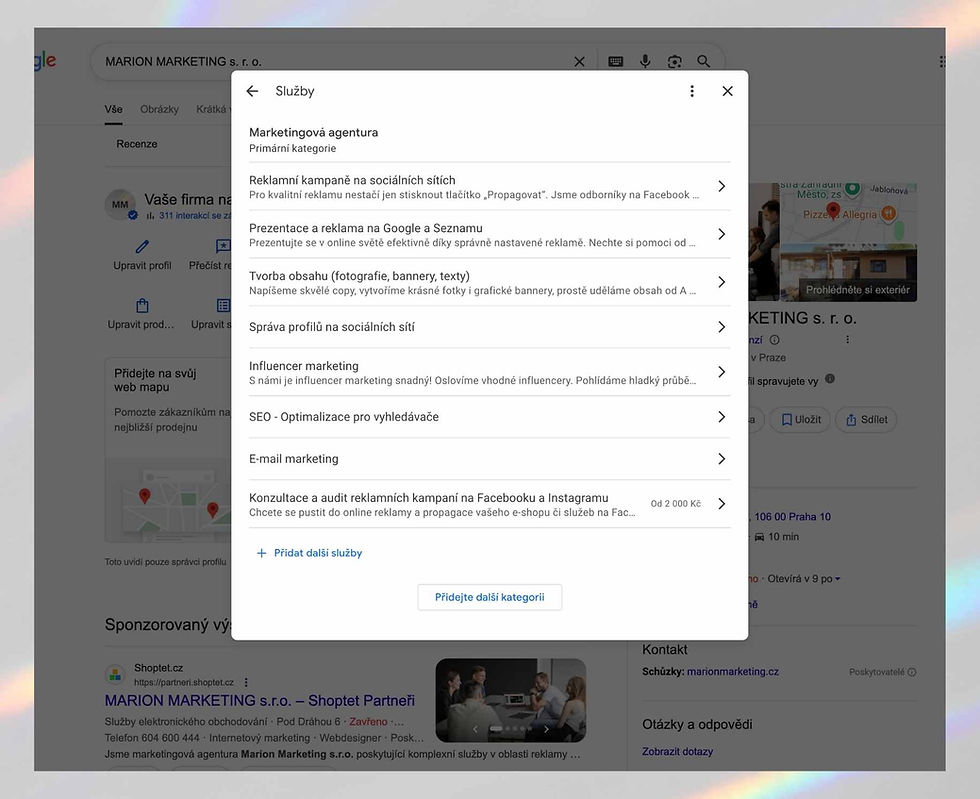Click the Přidat další služby option
Viewport: 980px width, 799px height.
click(x=313, y=552)
